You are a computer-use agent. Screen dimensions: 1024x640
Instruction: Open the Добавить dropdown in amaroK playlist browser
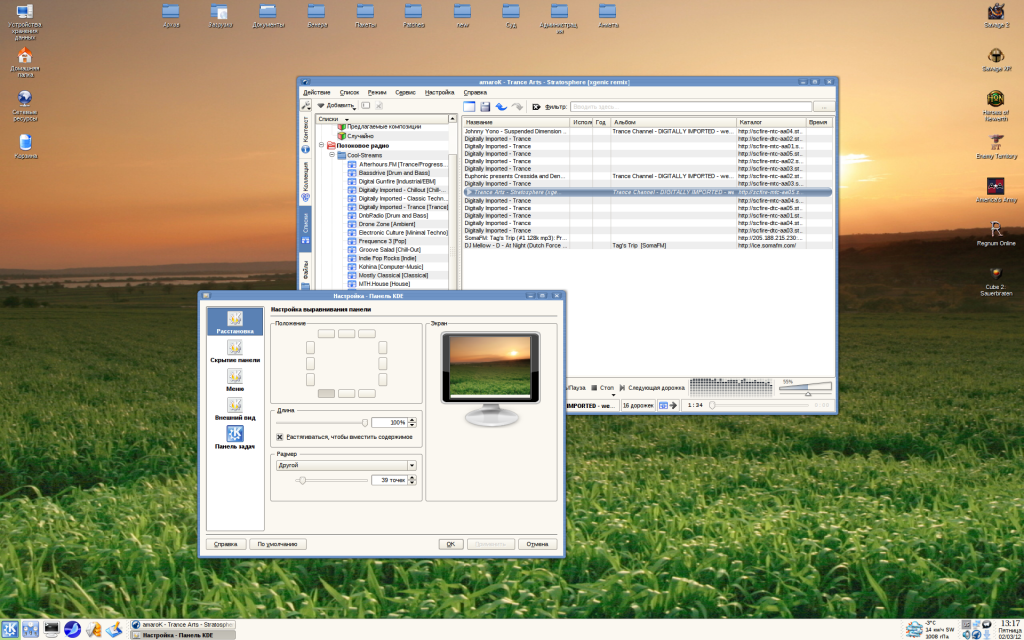point(336,106)
